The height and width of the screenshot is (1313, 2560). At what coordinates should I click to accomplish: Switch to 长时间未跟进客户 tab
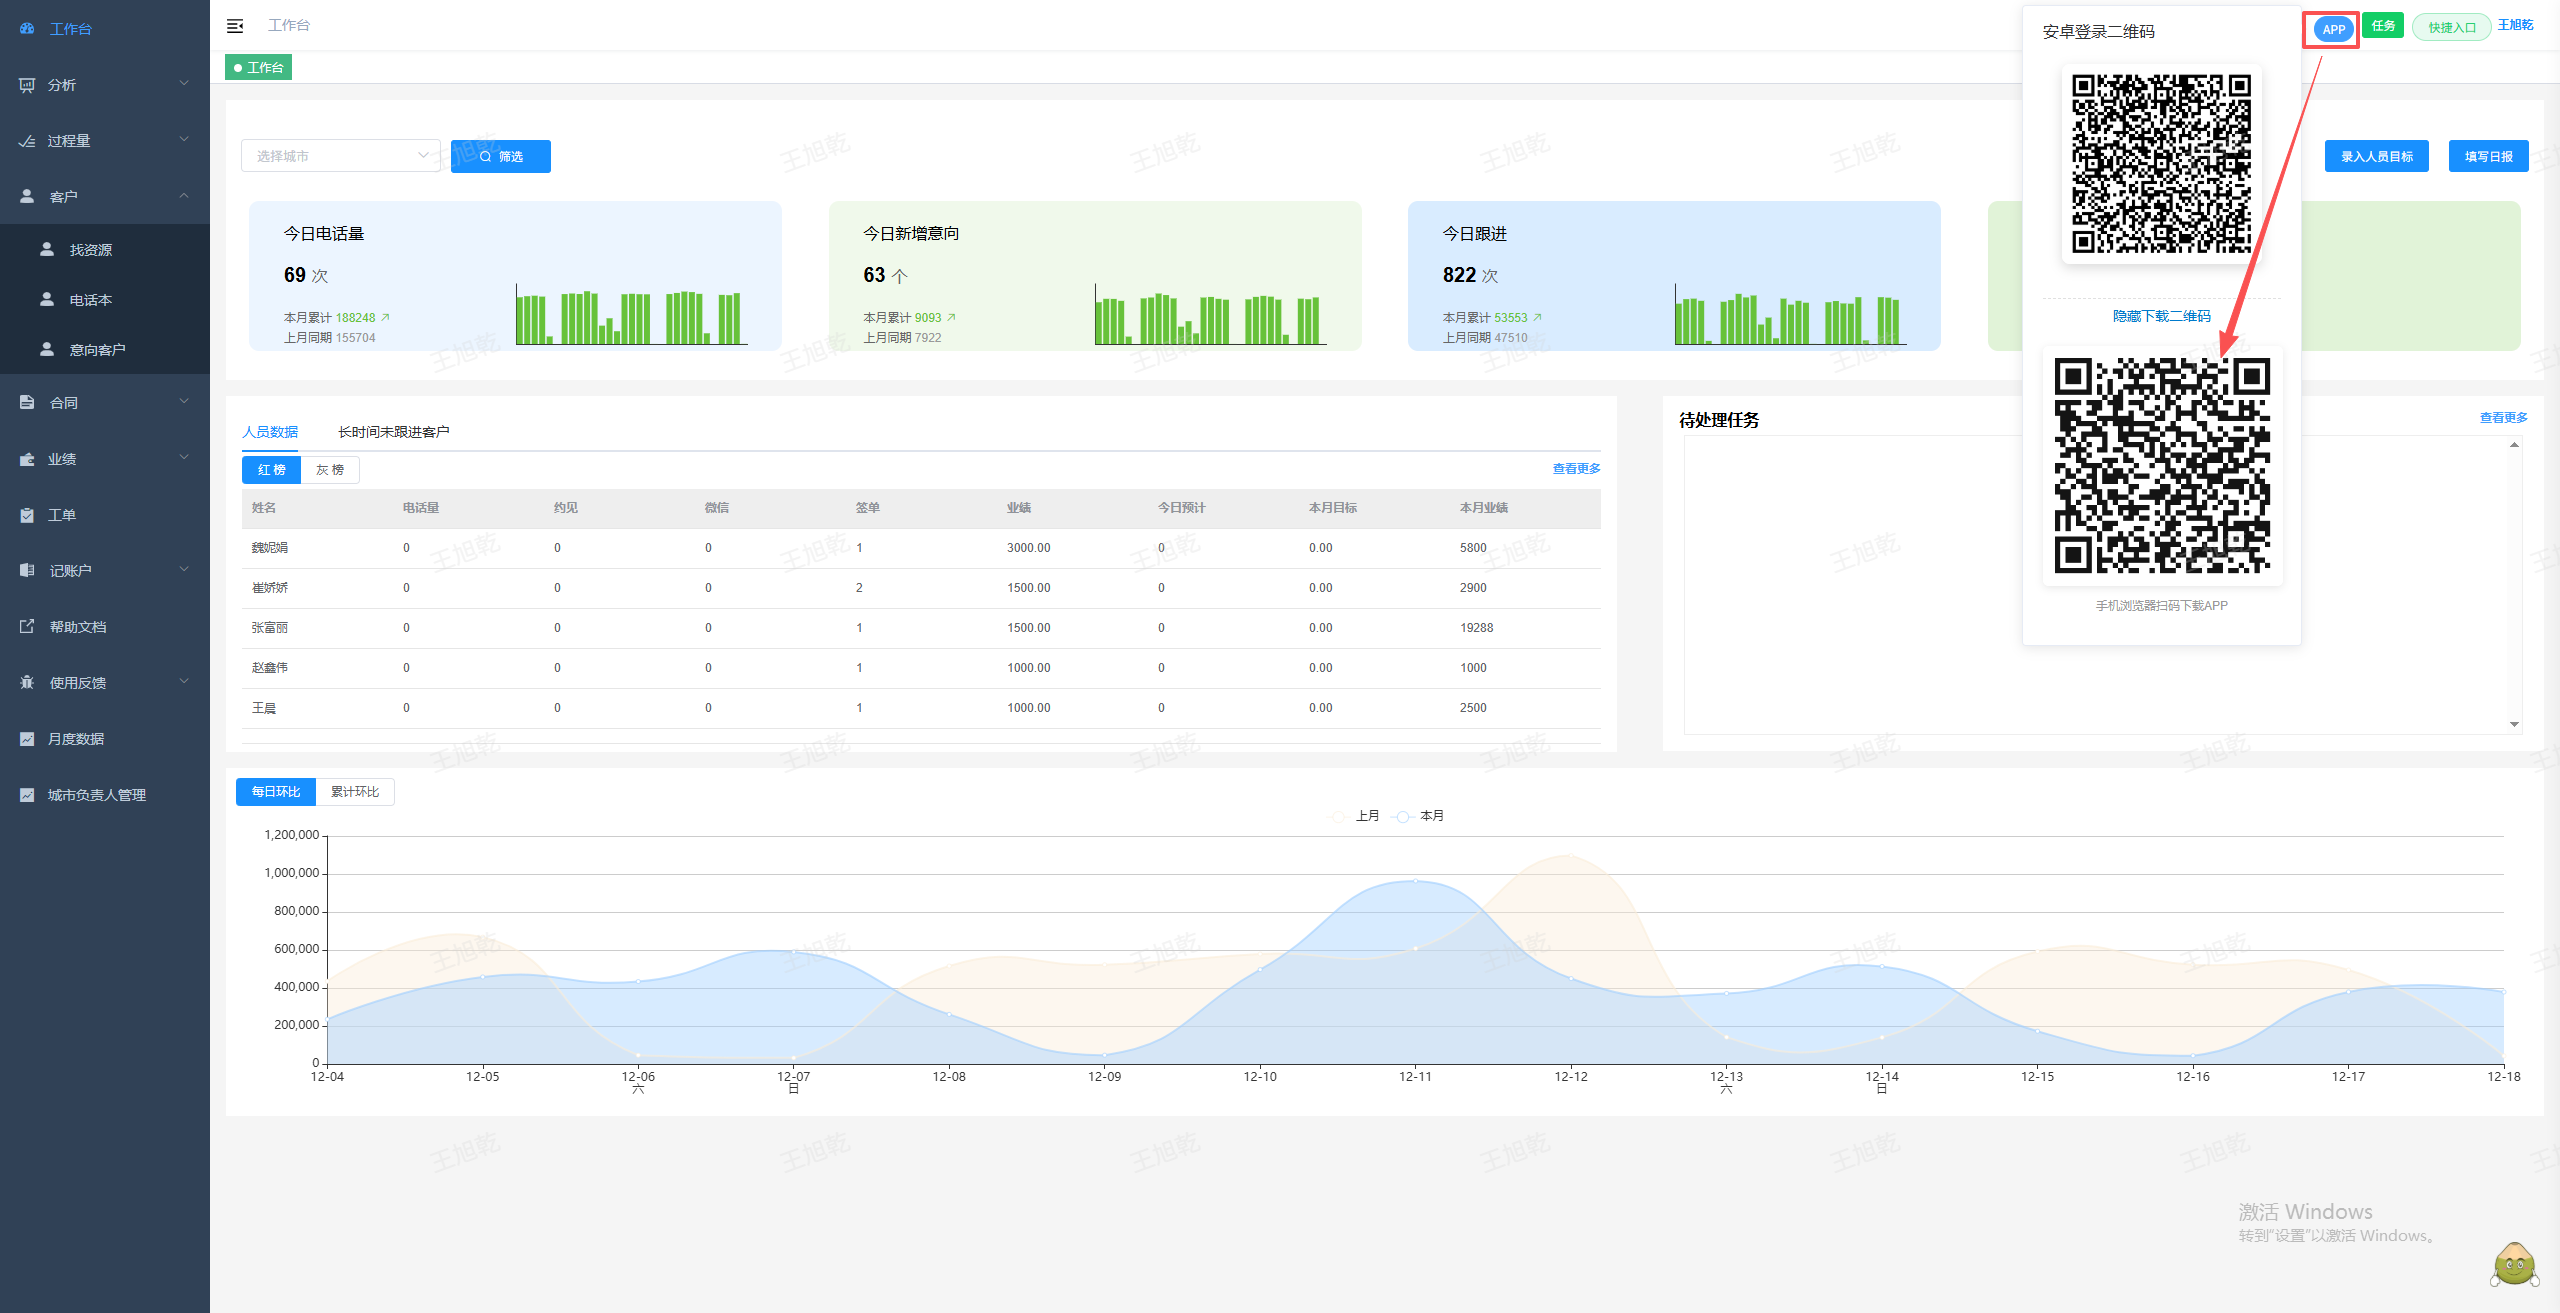(x=393, y=432)
